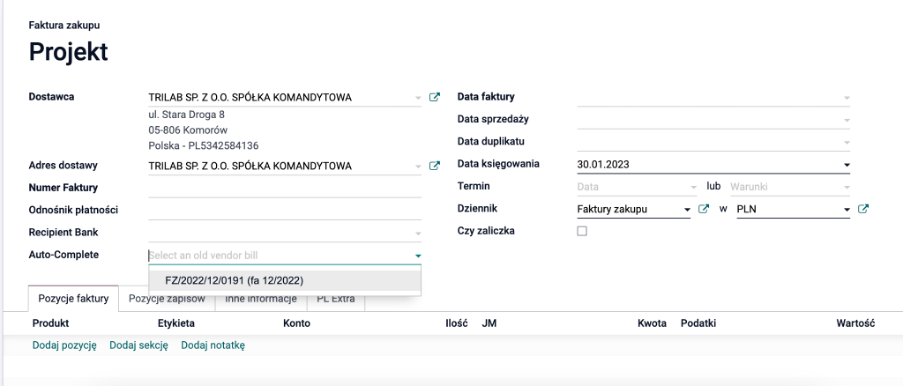
Task: Open external link next to Dziennik field
Action: click(703, 209)
